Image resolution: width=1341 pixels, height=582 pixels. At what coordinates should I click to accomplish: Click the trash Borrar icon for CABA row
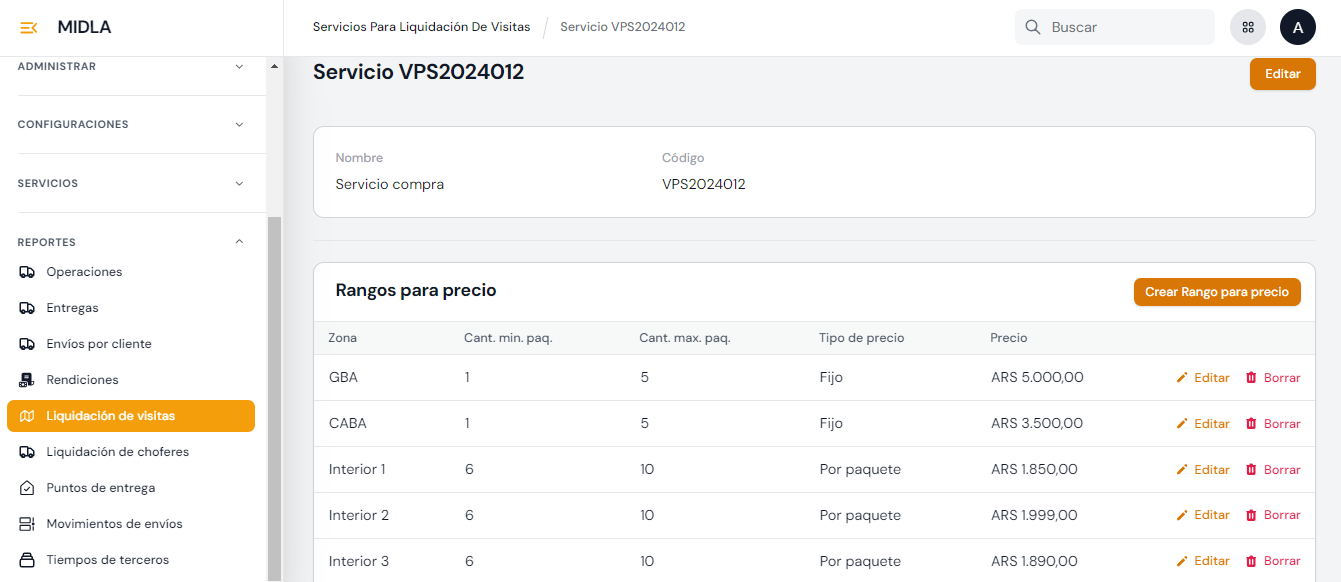1251,424
